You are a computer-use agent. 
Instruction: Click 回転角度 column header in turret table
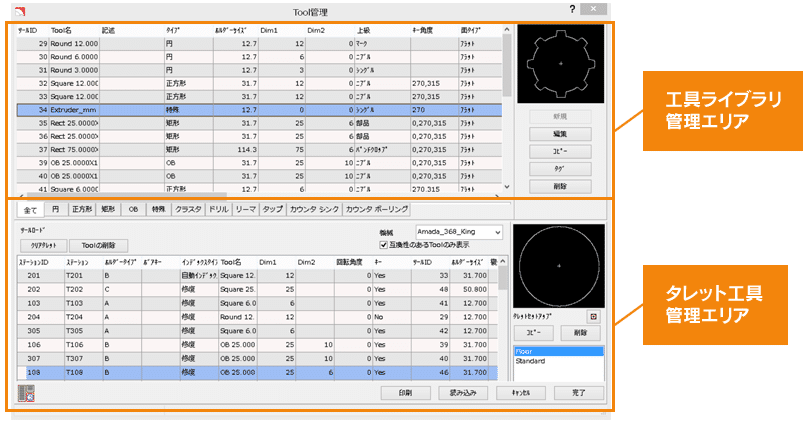point(353,262)
